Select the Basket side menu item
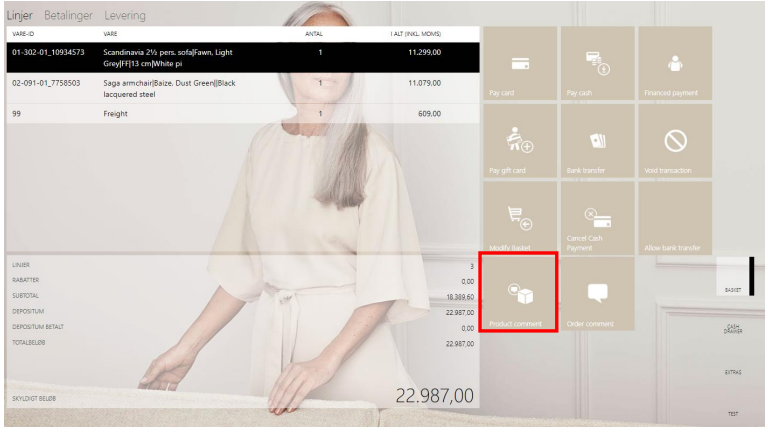 (x=733, y=278)
